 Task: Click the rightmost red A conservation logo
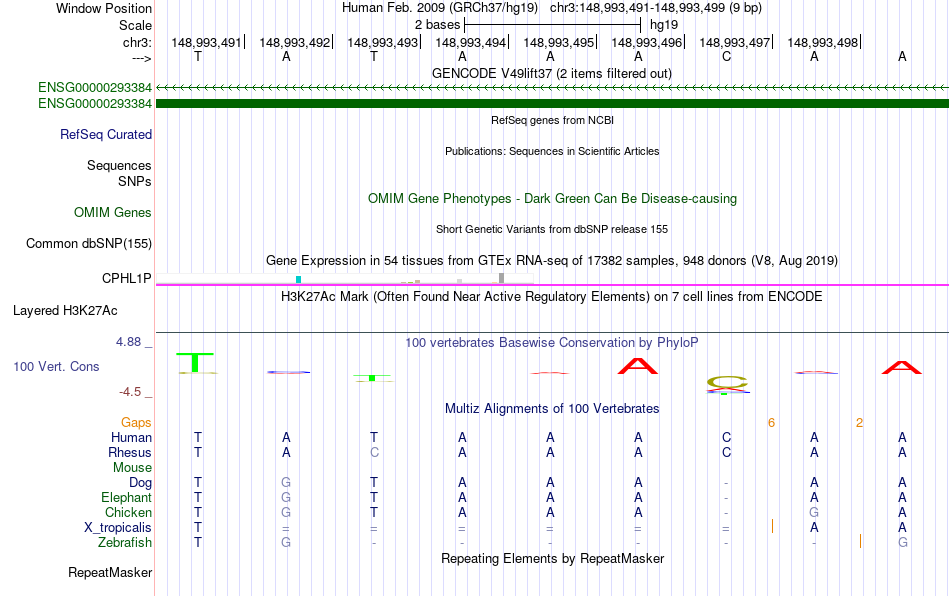[x=902, y=368]
